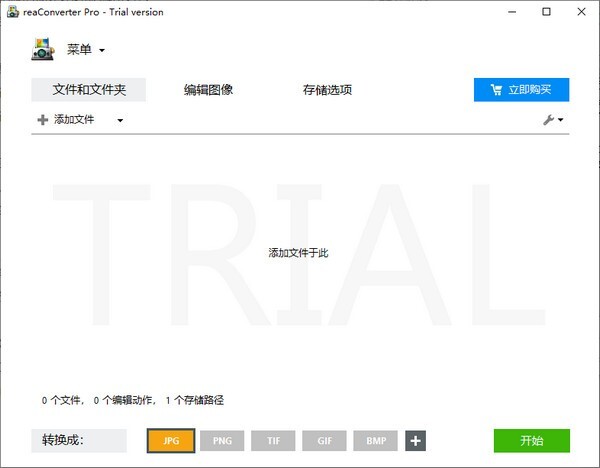The height and width of the screenshot is (468, 600).
Task: Click the status line showing 0 个文件
Action: tap(132, 400)
